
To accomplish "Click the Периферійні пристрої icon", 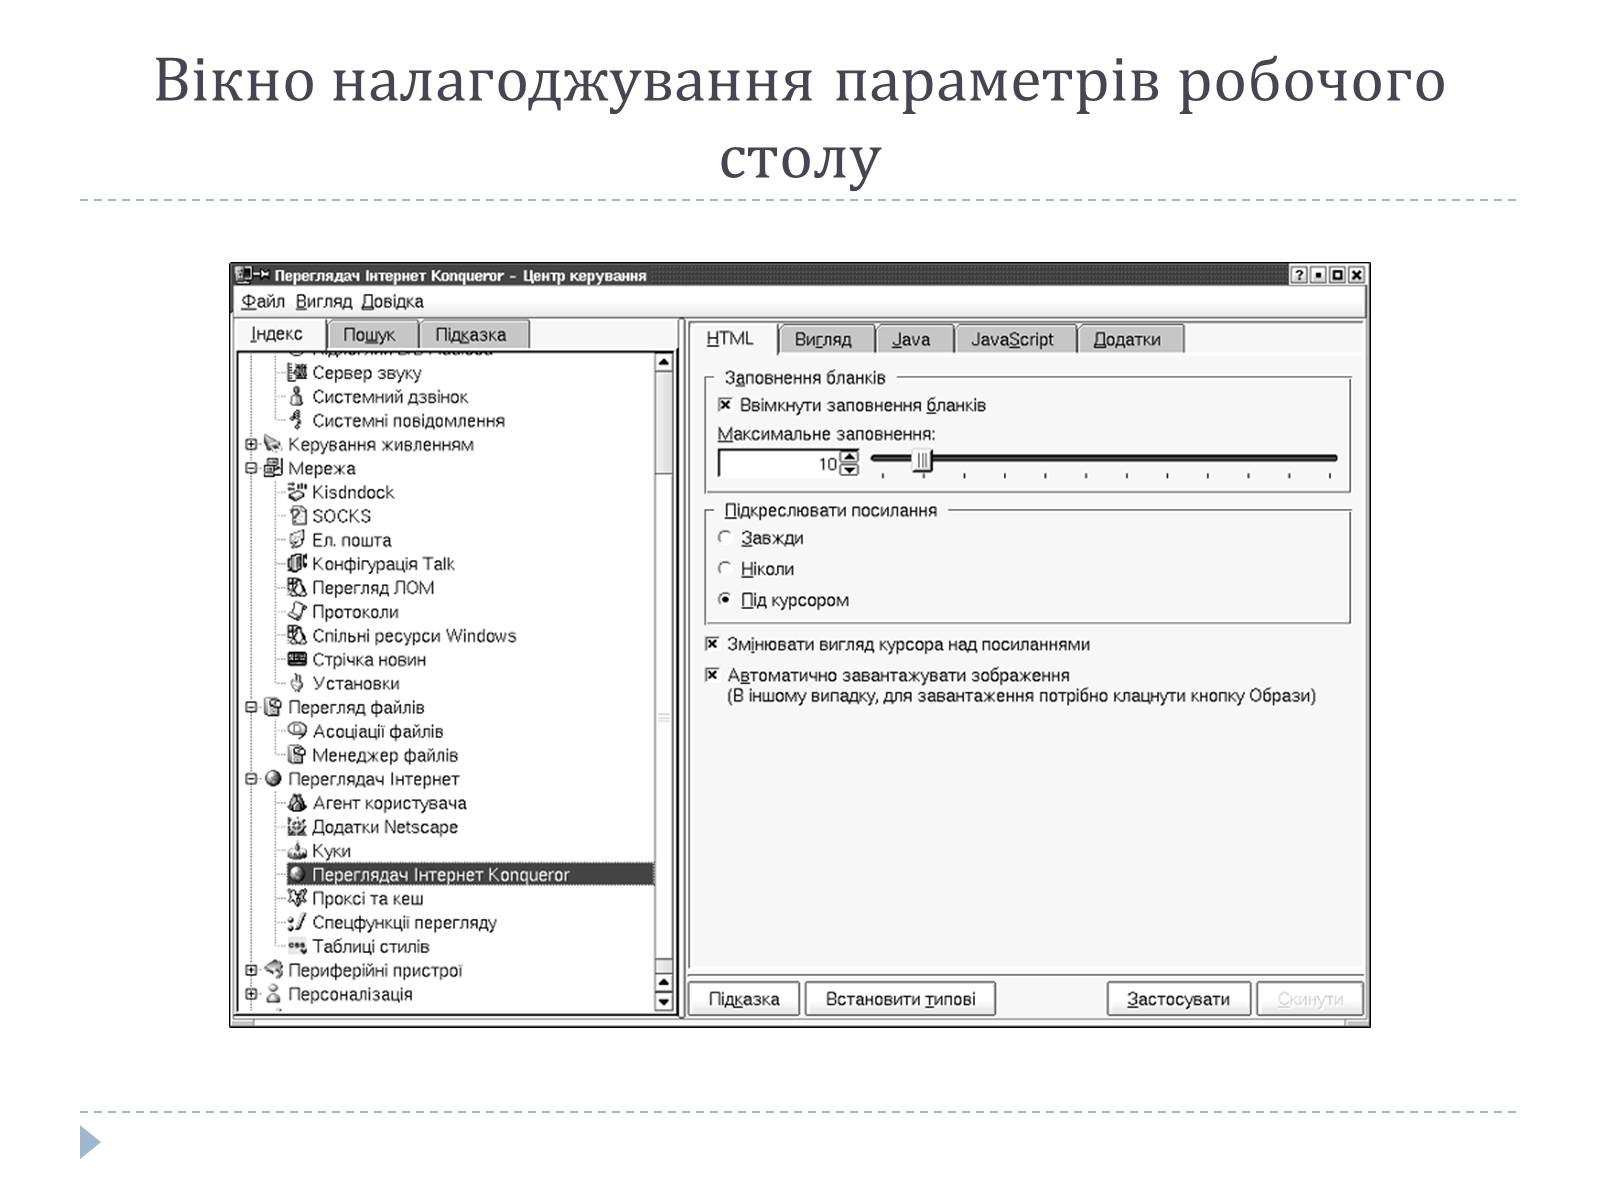I will (x=272, y=970).
